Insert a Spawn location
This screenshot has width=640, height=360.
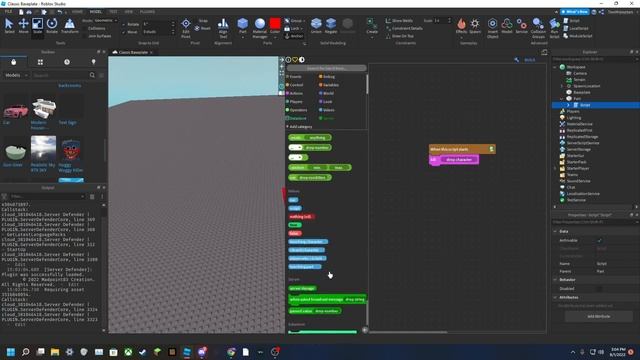[x=475, y=26]
